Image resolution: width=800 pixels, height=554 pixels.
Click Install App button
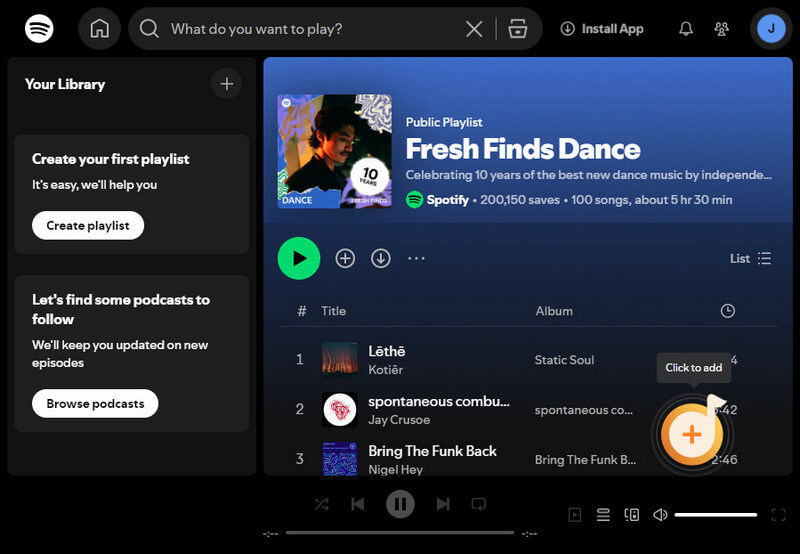coord(602,29)
